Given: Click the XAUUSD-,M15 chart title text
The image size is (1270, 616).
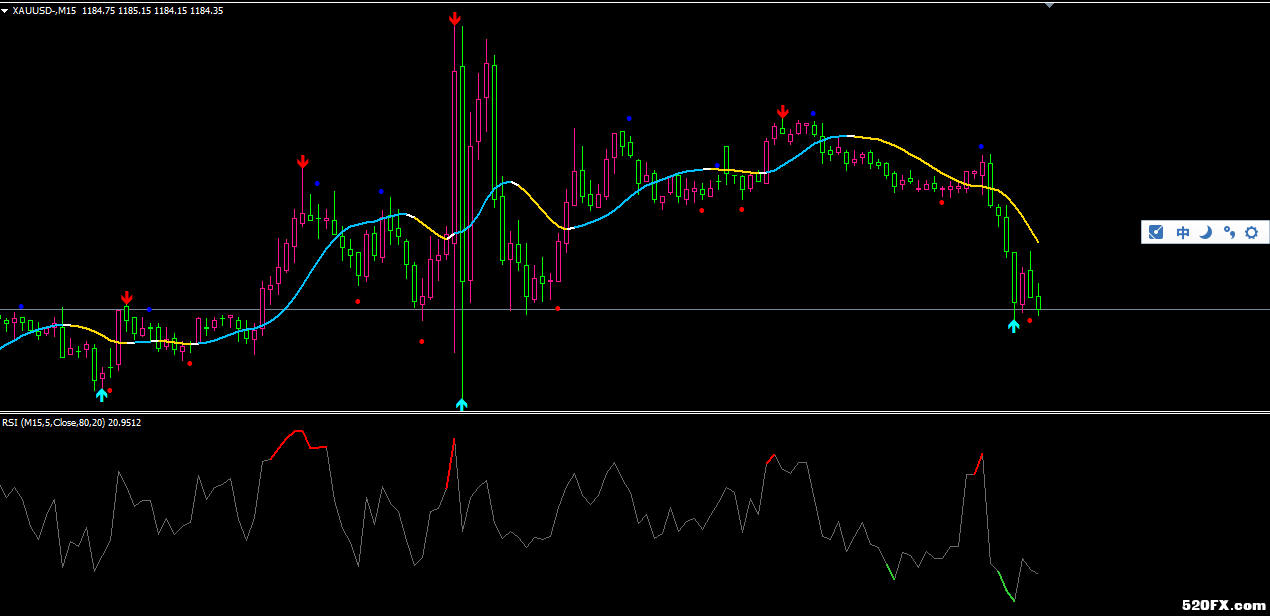Looking at the screenshot, I should pos(45,11).
